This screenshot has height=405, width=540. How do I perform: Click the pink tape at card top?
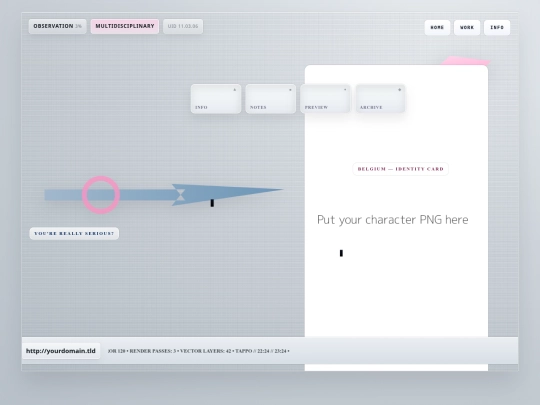click(465, 61)
